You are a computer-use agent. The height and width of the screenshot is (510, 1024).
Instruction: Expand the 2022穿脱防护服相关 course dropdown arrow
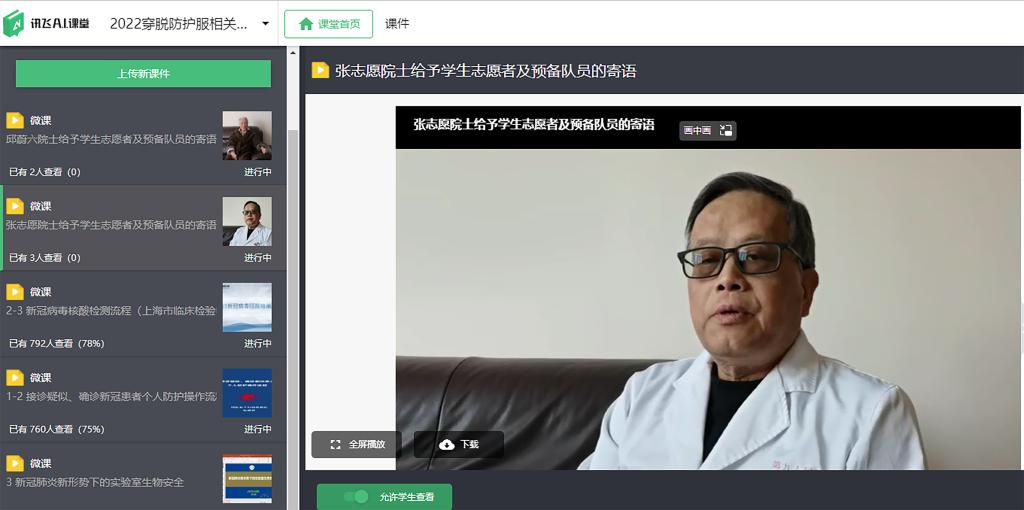click(x=265, y=24)
